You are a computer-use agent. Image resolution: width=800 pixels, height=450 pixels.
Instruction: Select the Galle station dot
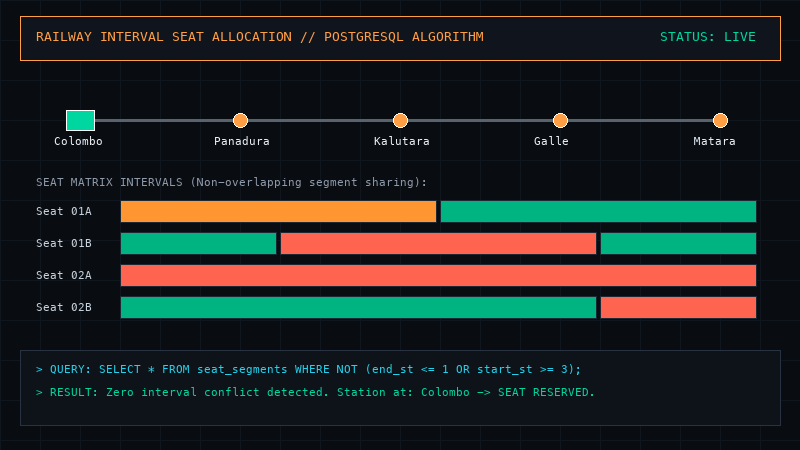point(560,120)
